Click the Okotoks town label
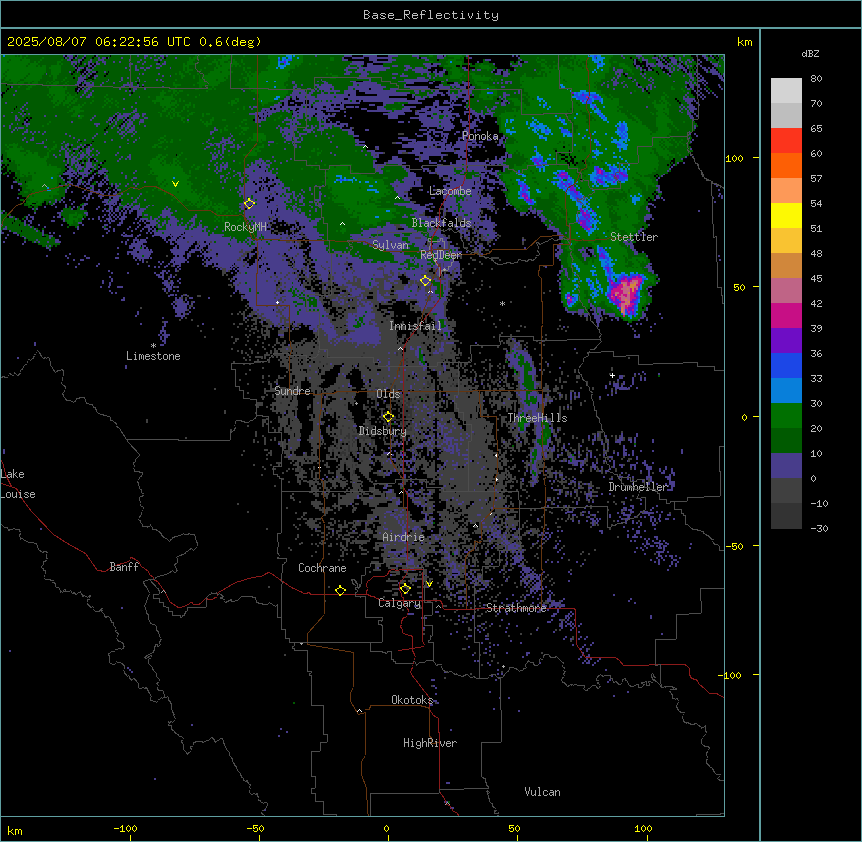This screenshot has width=862, height=842. 412,700
